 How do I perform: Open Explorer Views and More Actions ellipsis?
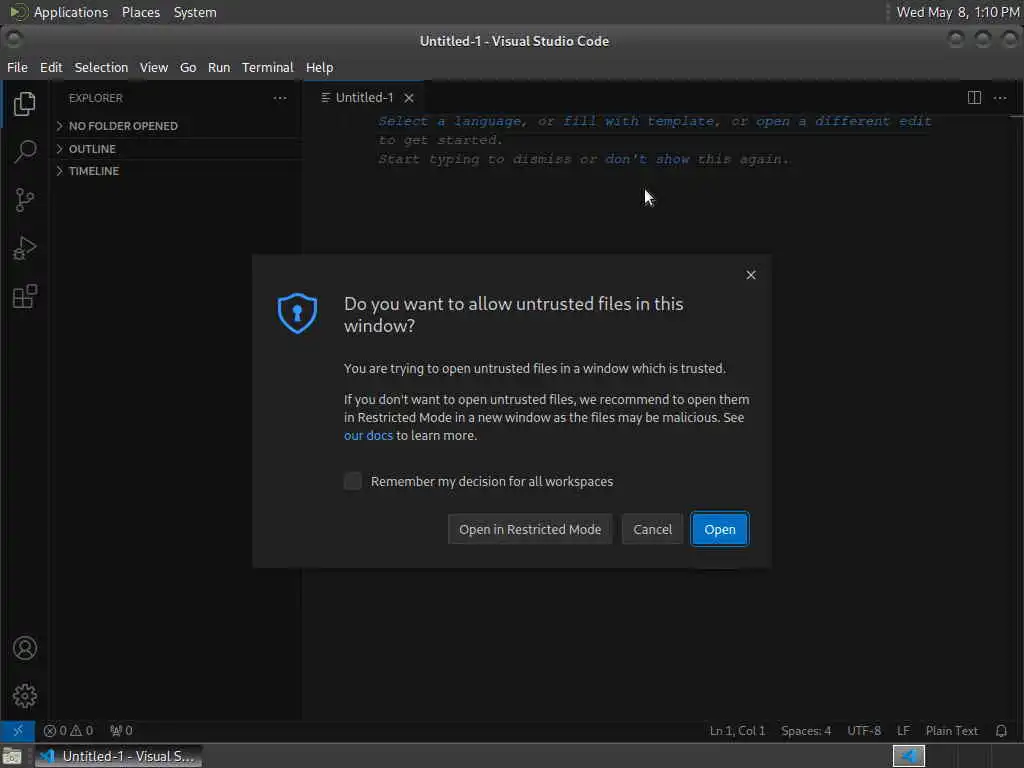pos(280,98)
